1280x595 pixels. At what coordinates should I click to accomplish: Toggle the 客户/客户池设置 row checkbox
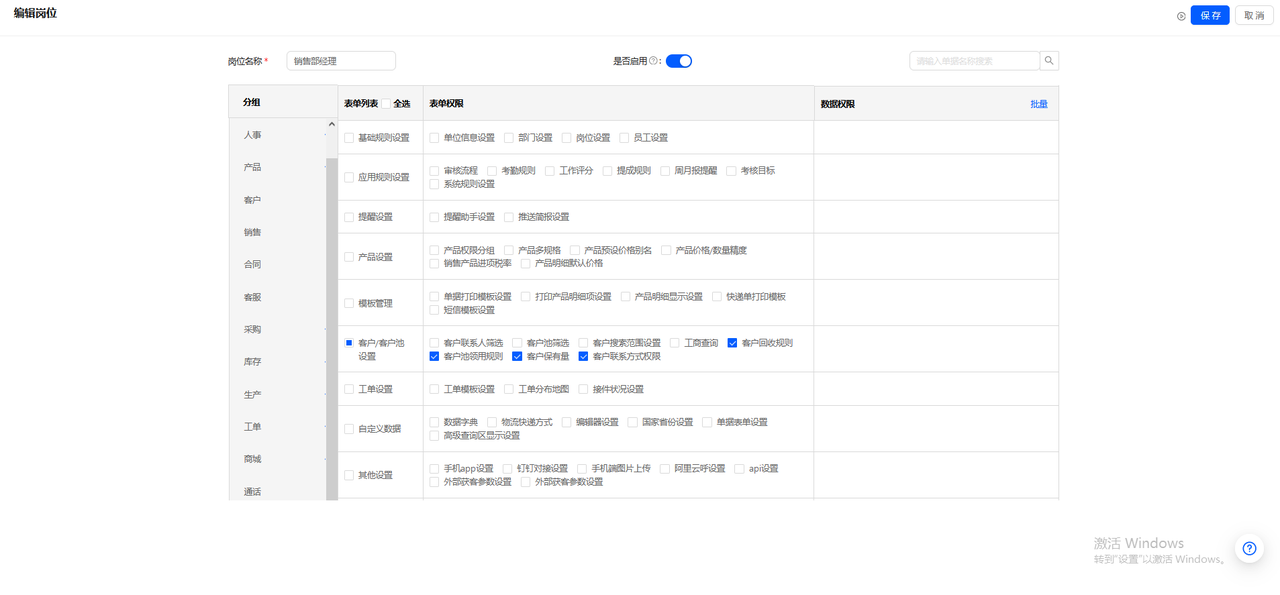(x=349, y=343)
